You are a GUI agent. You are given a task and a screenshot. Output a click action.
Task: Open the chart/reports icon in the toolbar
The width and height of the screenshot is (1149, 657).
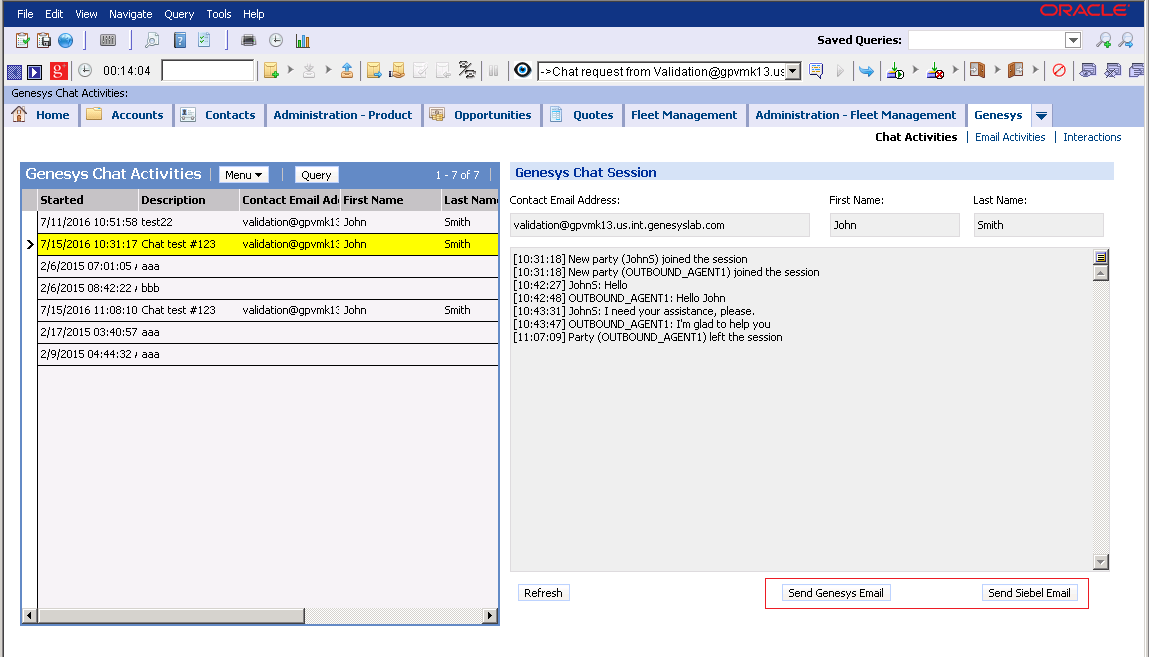301,40
